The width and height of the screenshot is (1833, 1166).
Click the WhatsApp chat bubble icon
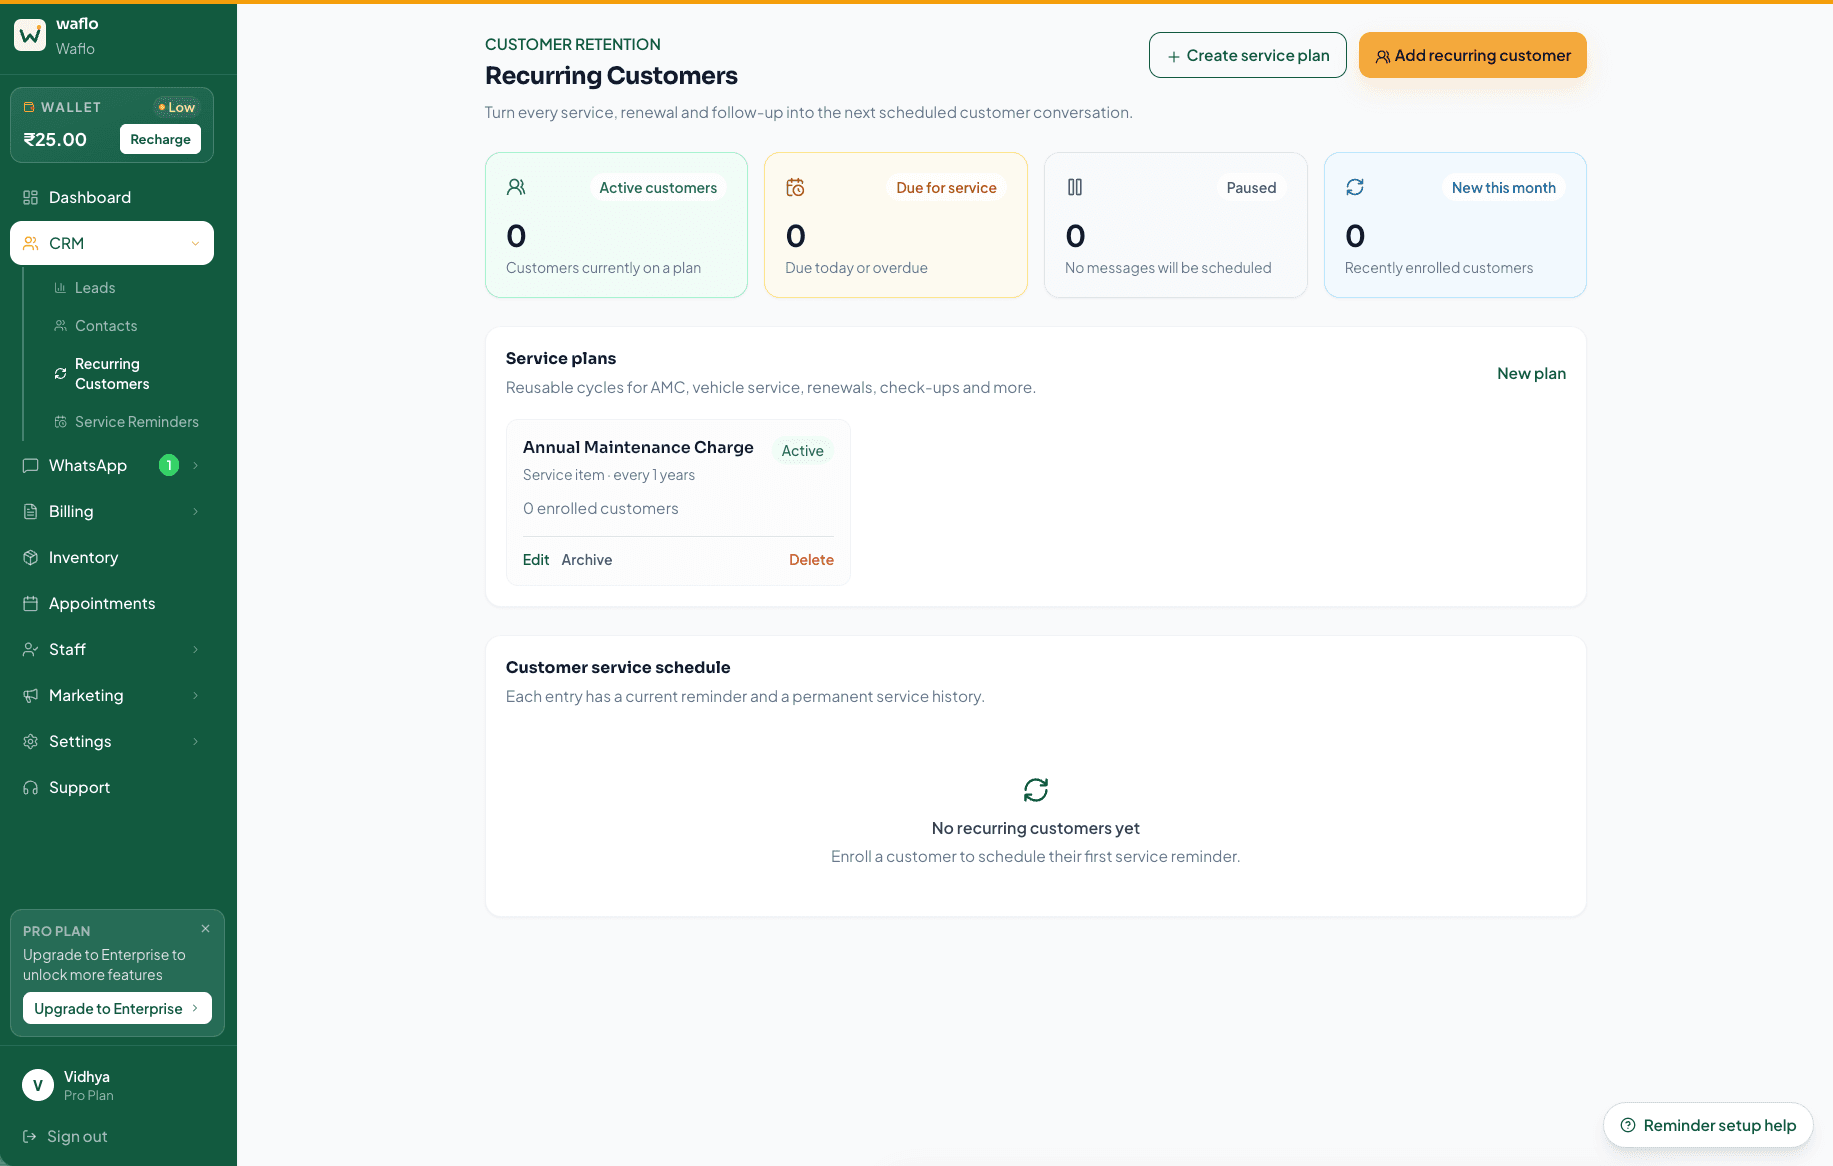[30, 465]
